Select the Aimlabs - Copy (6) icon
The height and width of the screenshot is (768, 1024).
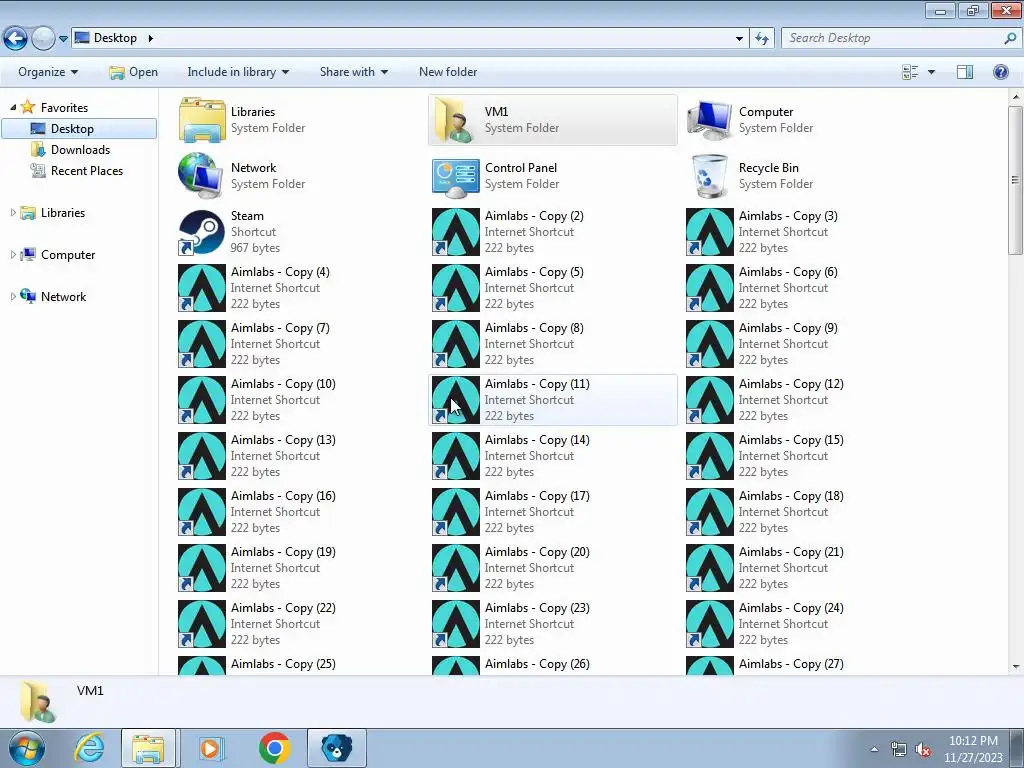point(710,288)
